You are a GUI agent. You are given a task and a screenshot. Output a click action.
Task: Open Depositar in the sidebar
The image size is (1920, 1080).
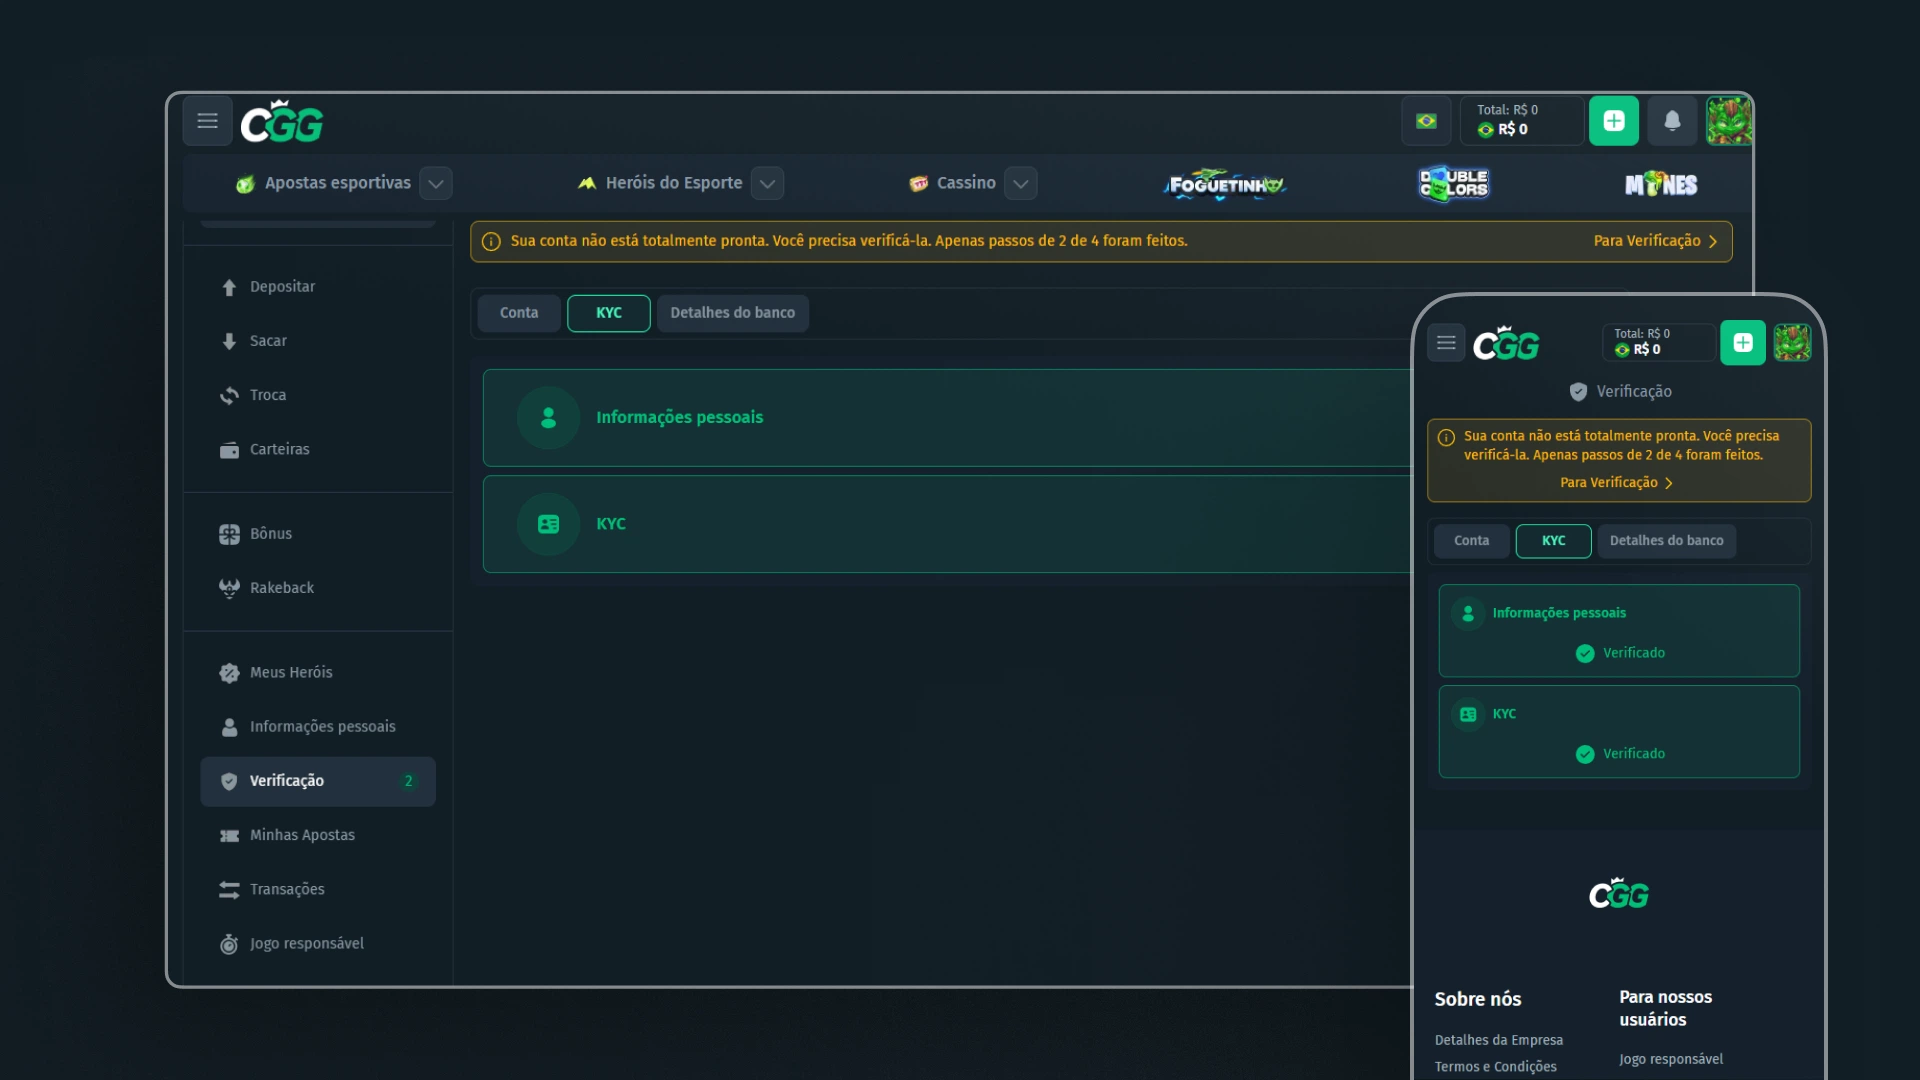[282, 287]
